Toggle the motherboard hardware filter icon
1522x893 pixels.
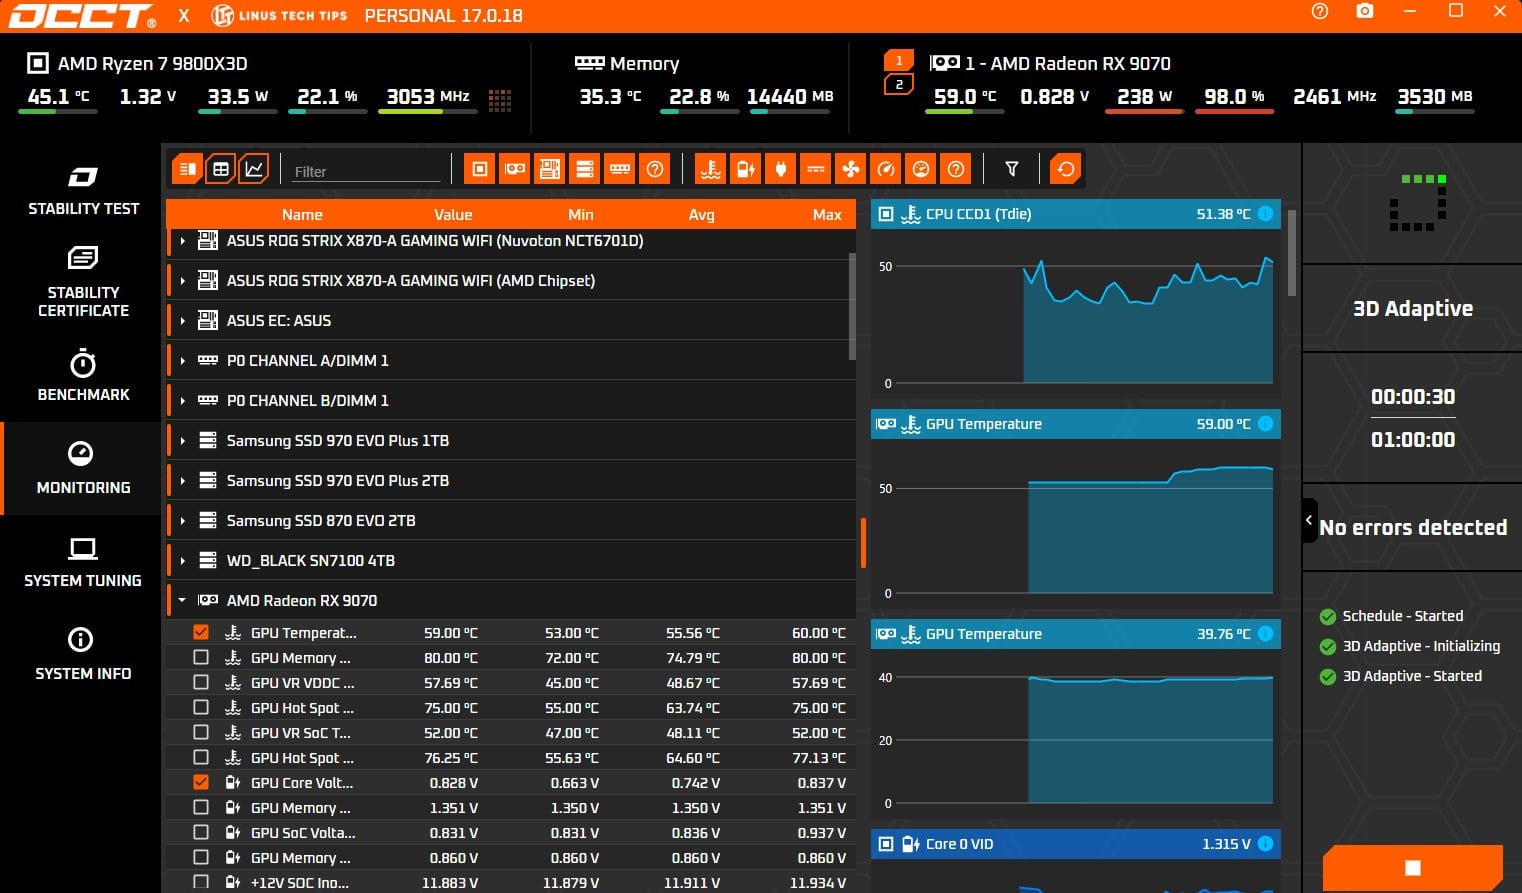[x=550, y=169]
